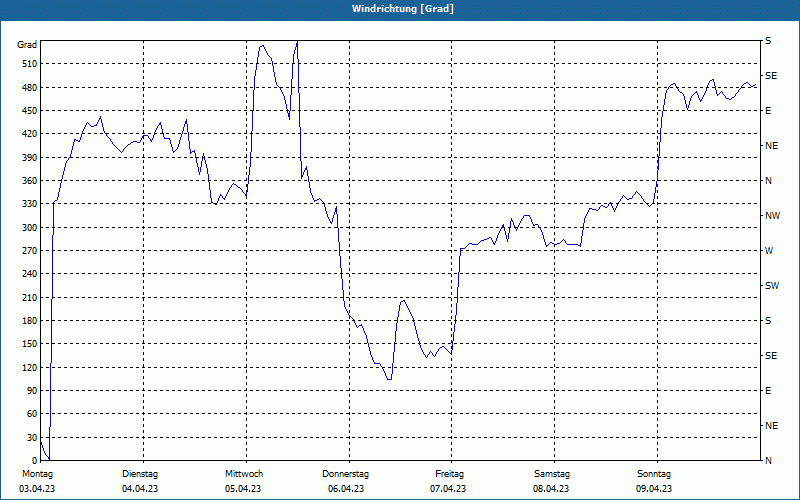This screenshot has width=800, height=500.
Task: Select the date 04.04.23
Action: click(140, 489)
